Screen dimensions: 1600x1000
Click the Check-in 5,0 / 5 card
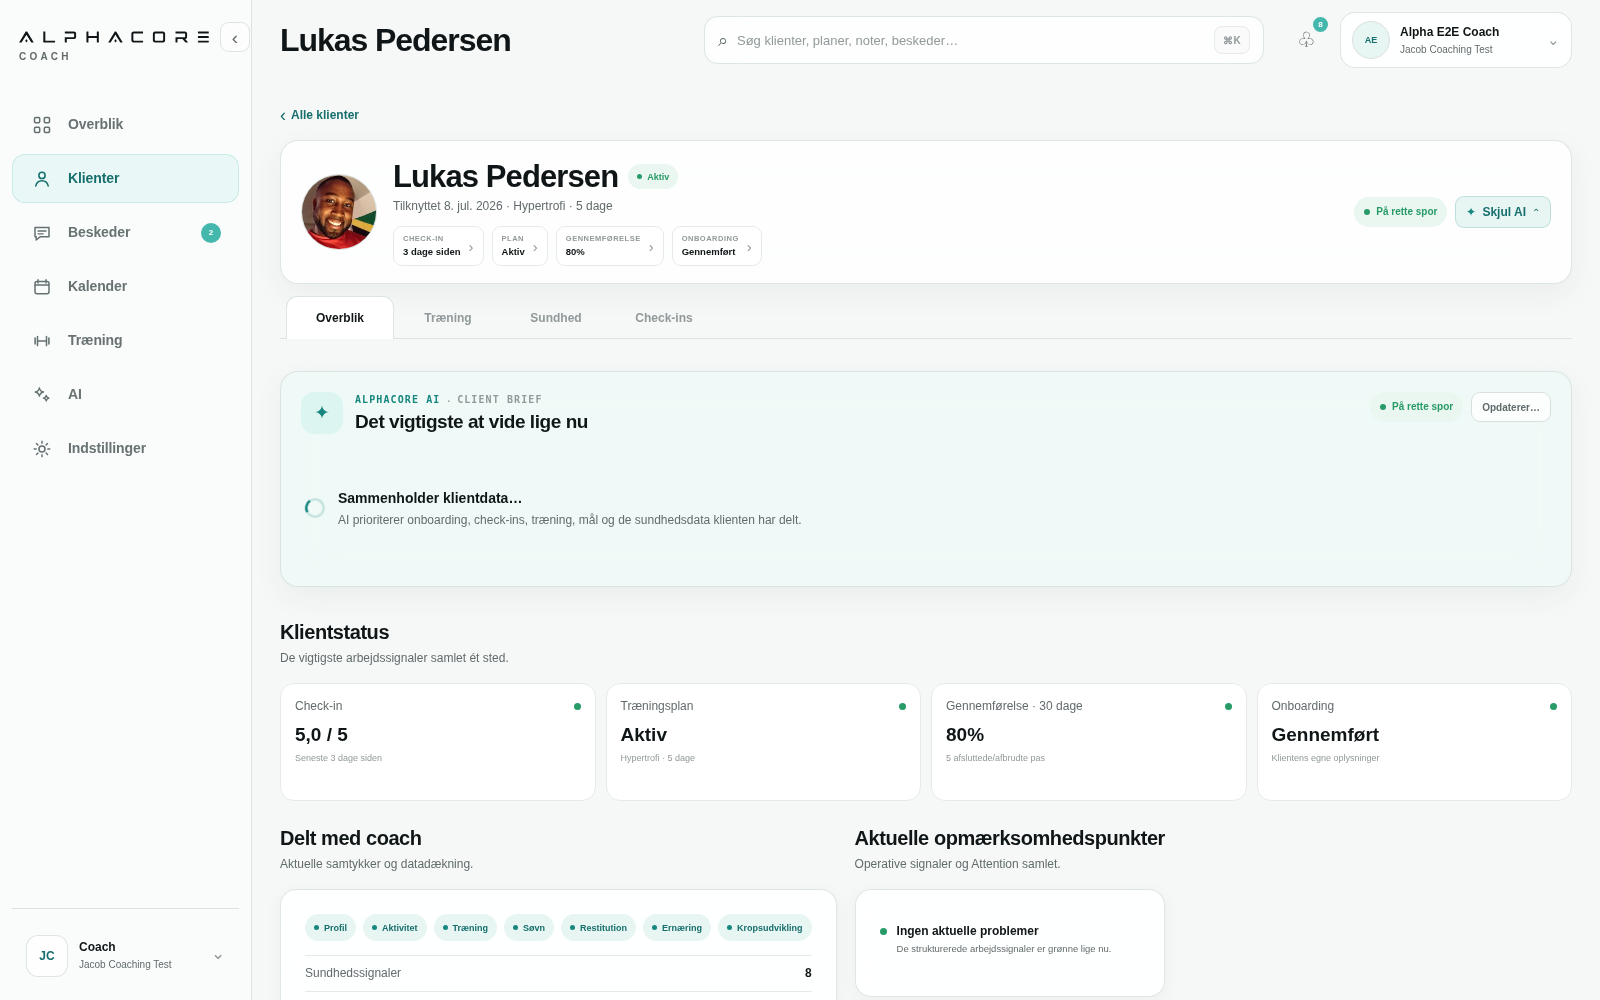click(x=438, y=742)
